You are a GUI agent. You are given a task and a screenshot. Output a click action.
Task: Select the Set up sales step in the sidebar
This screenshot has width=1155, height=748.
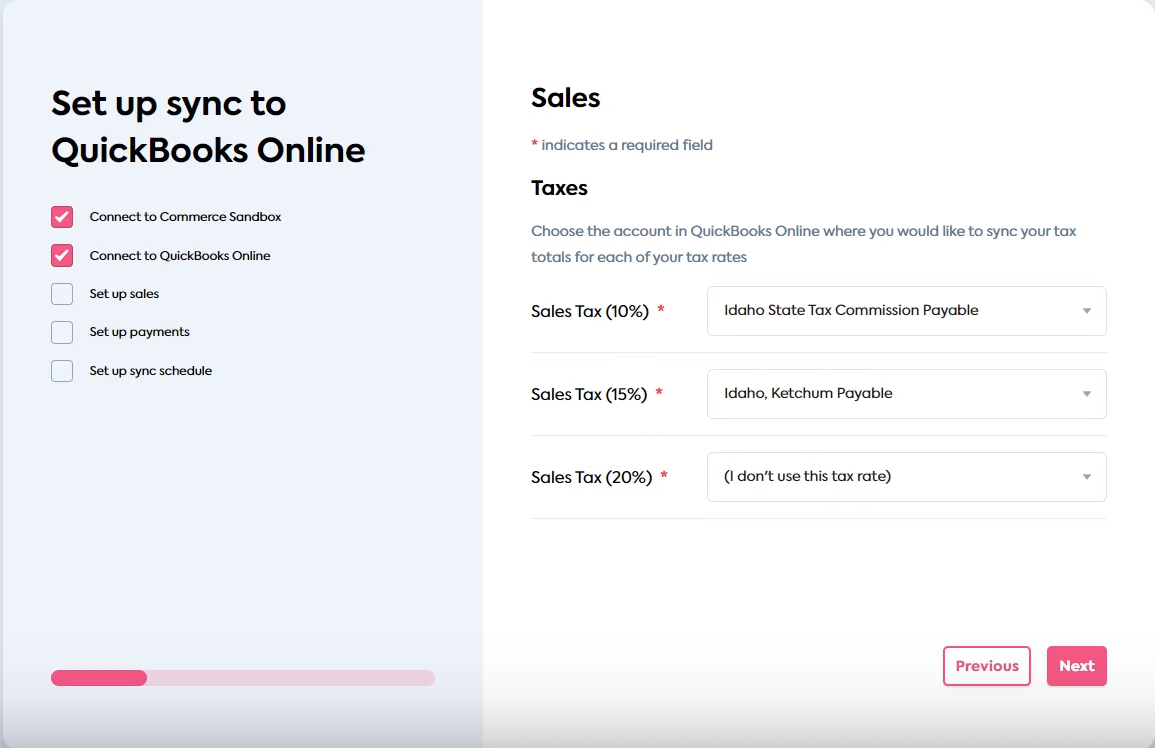(125, 293)
